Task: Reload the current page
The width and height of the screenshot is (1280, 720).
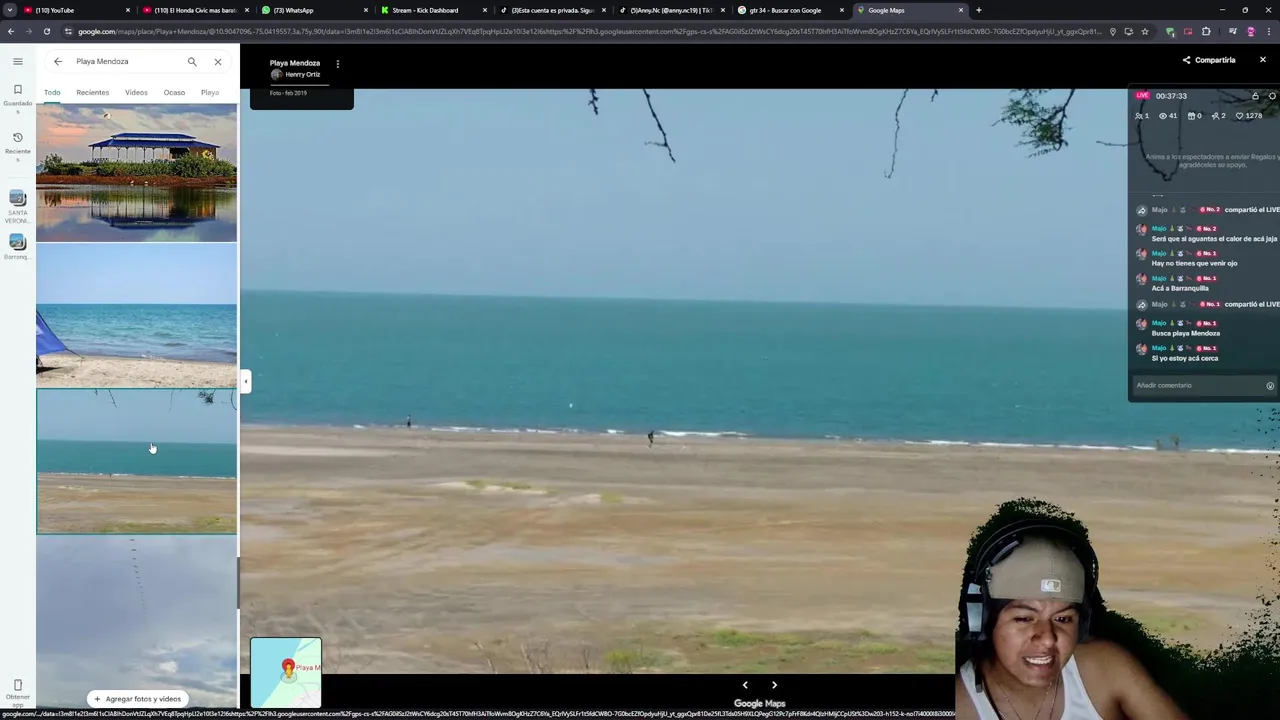Action: tap(46, 32)
